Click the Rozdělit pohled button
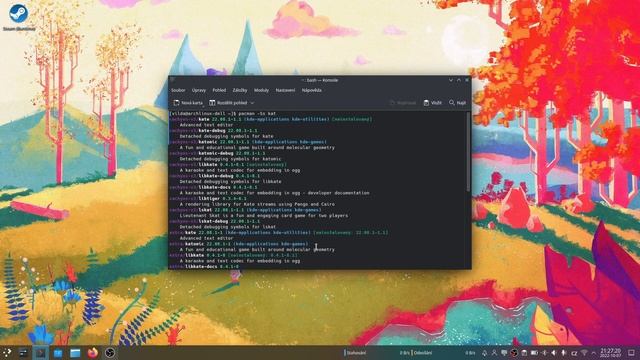The height and width of the screenshot is (360, 640). [x=228, y=103]
